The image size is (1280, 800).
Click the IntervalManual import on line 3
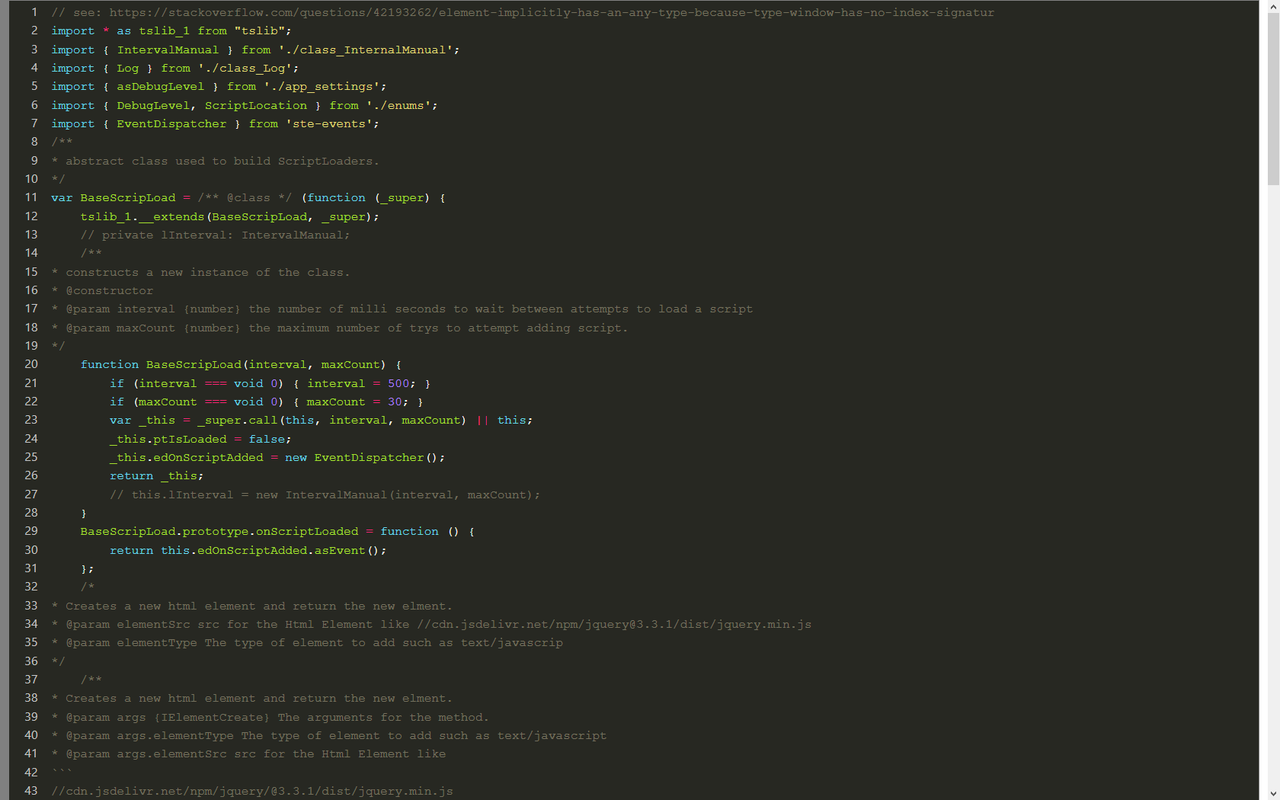tap(167, 49)
